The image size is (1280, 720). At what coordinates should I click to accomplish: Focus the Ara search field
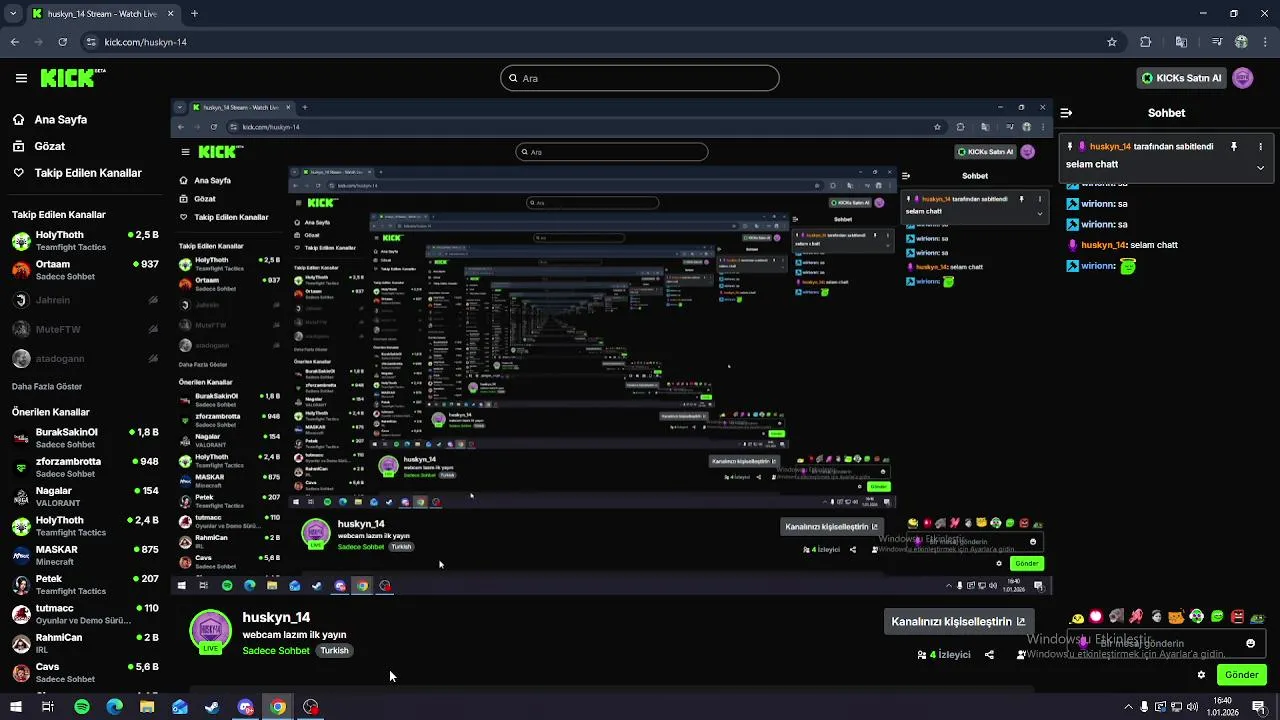(640, 78)
